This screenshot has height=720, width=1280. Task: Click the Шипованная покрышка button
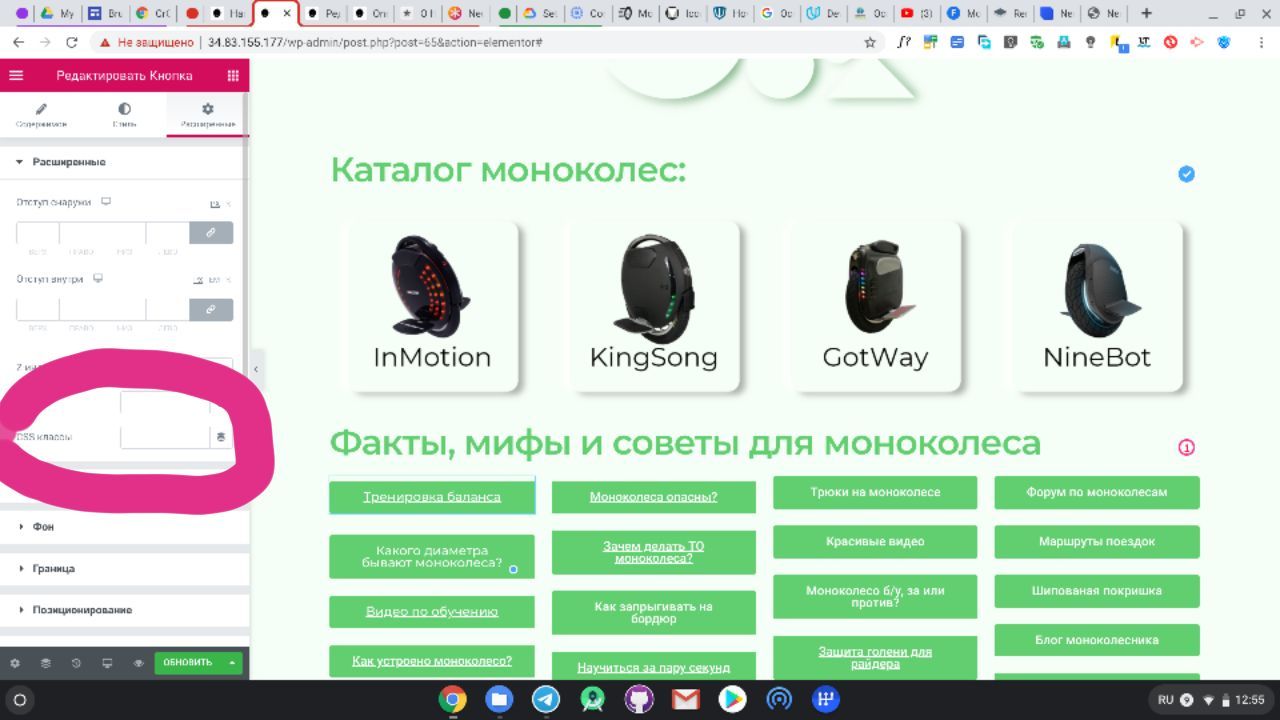(x=1097, y=590)
